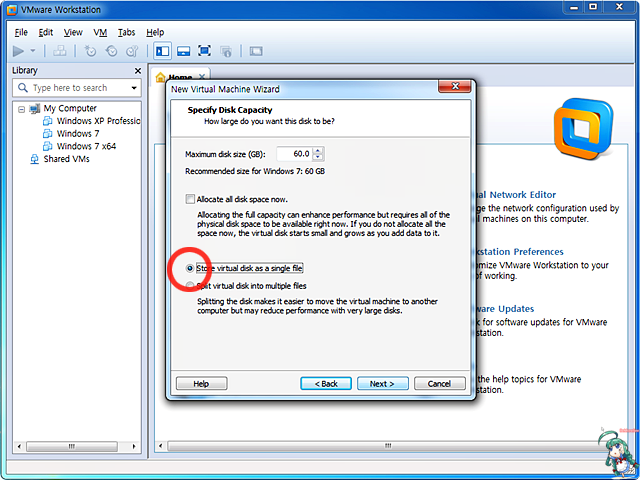Click the Next button in wizard
Screen dimensions: 640x480
382,384
